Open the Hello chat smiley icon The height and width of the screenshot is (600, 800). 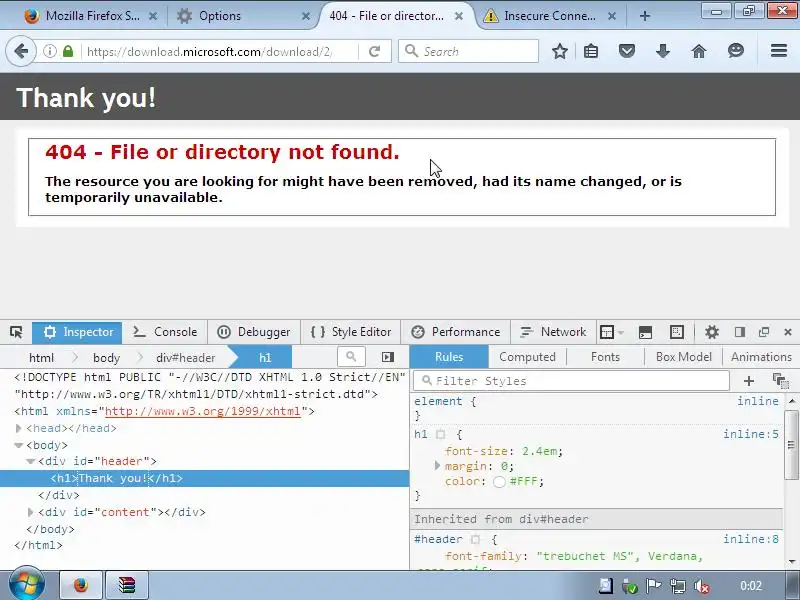pos(736,51)
